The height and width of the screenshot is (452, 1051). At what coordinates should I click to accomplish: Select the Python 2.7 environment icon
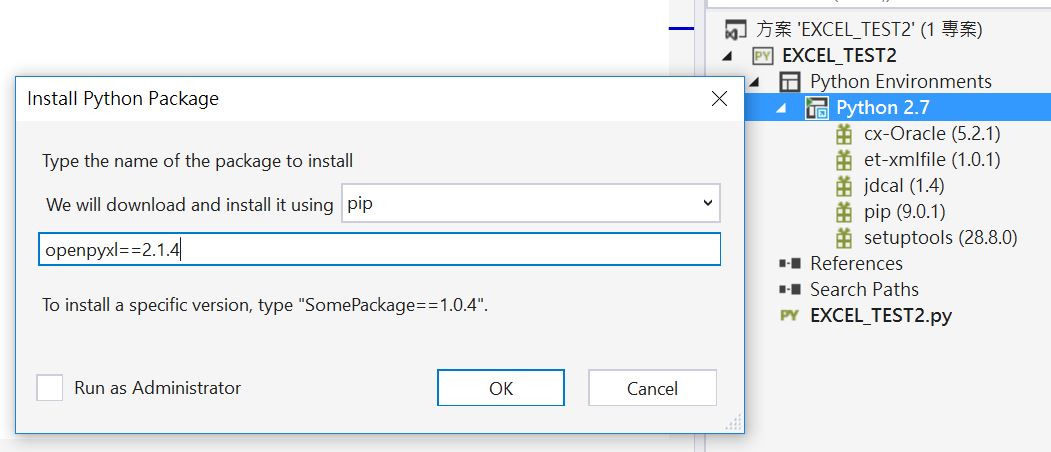(817, 108)
